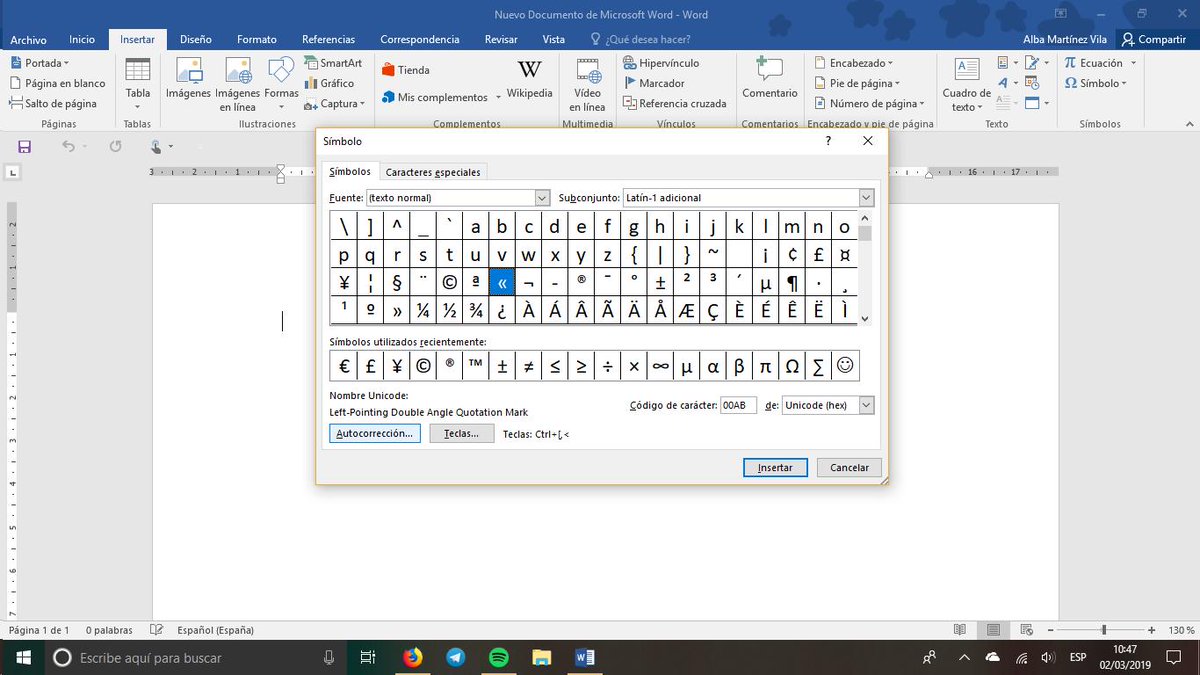Open the Unicode (hex) dropdown

[x=866, y=405]
